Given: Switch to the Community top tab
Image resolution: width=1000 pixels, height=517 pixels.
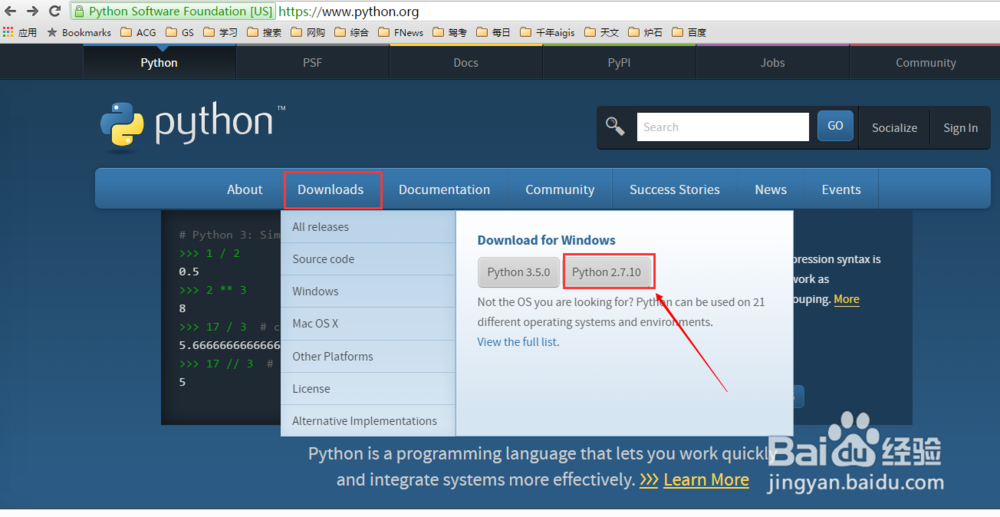Looking at the screenshot, I should click(x=925, y=62).
